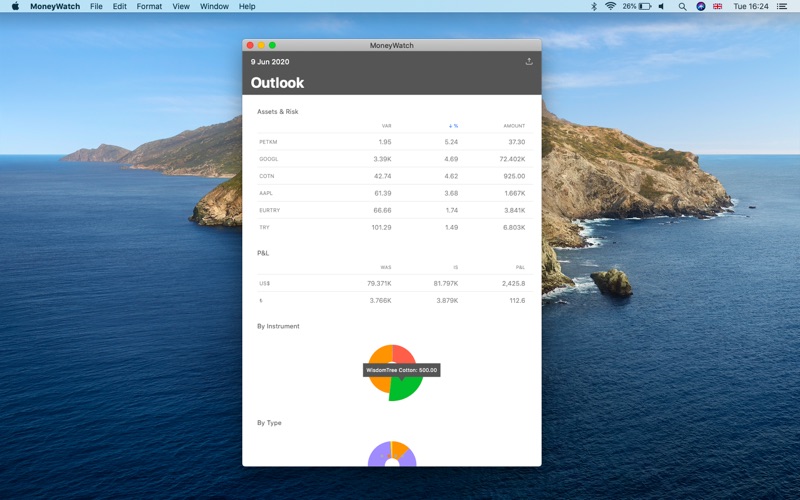Open the Apple menu
Image resolution: width=800 pixels, height=500 pixels.
(15, 6)
